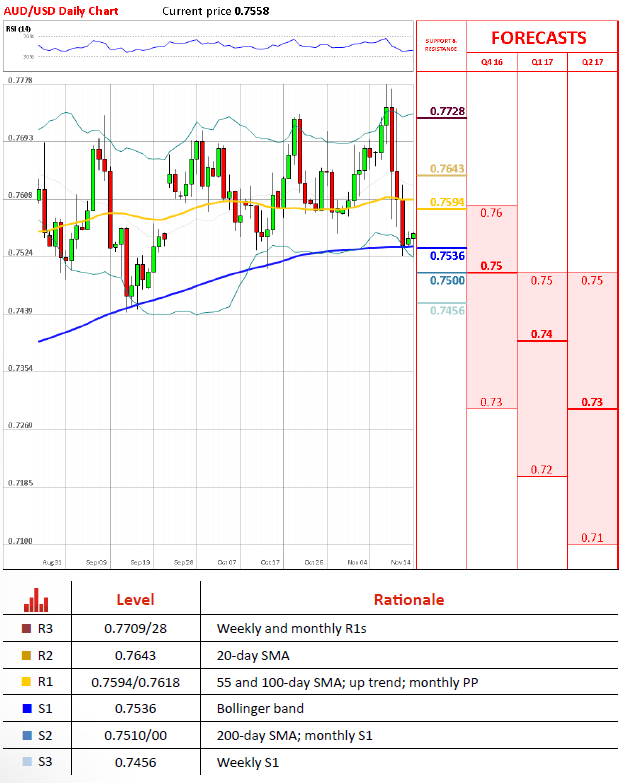Image resolution: width=624 pixels, height=783 pixels.
Task: Click 'Weekly and monthly R1s' rationale
Action: [292, 628]
